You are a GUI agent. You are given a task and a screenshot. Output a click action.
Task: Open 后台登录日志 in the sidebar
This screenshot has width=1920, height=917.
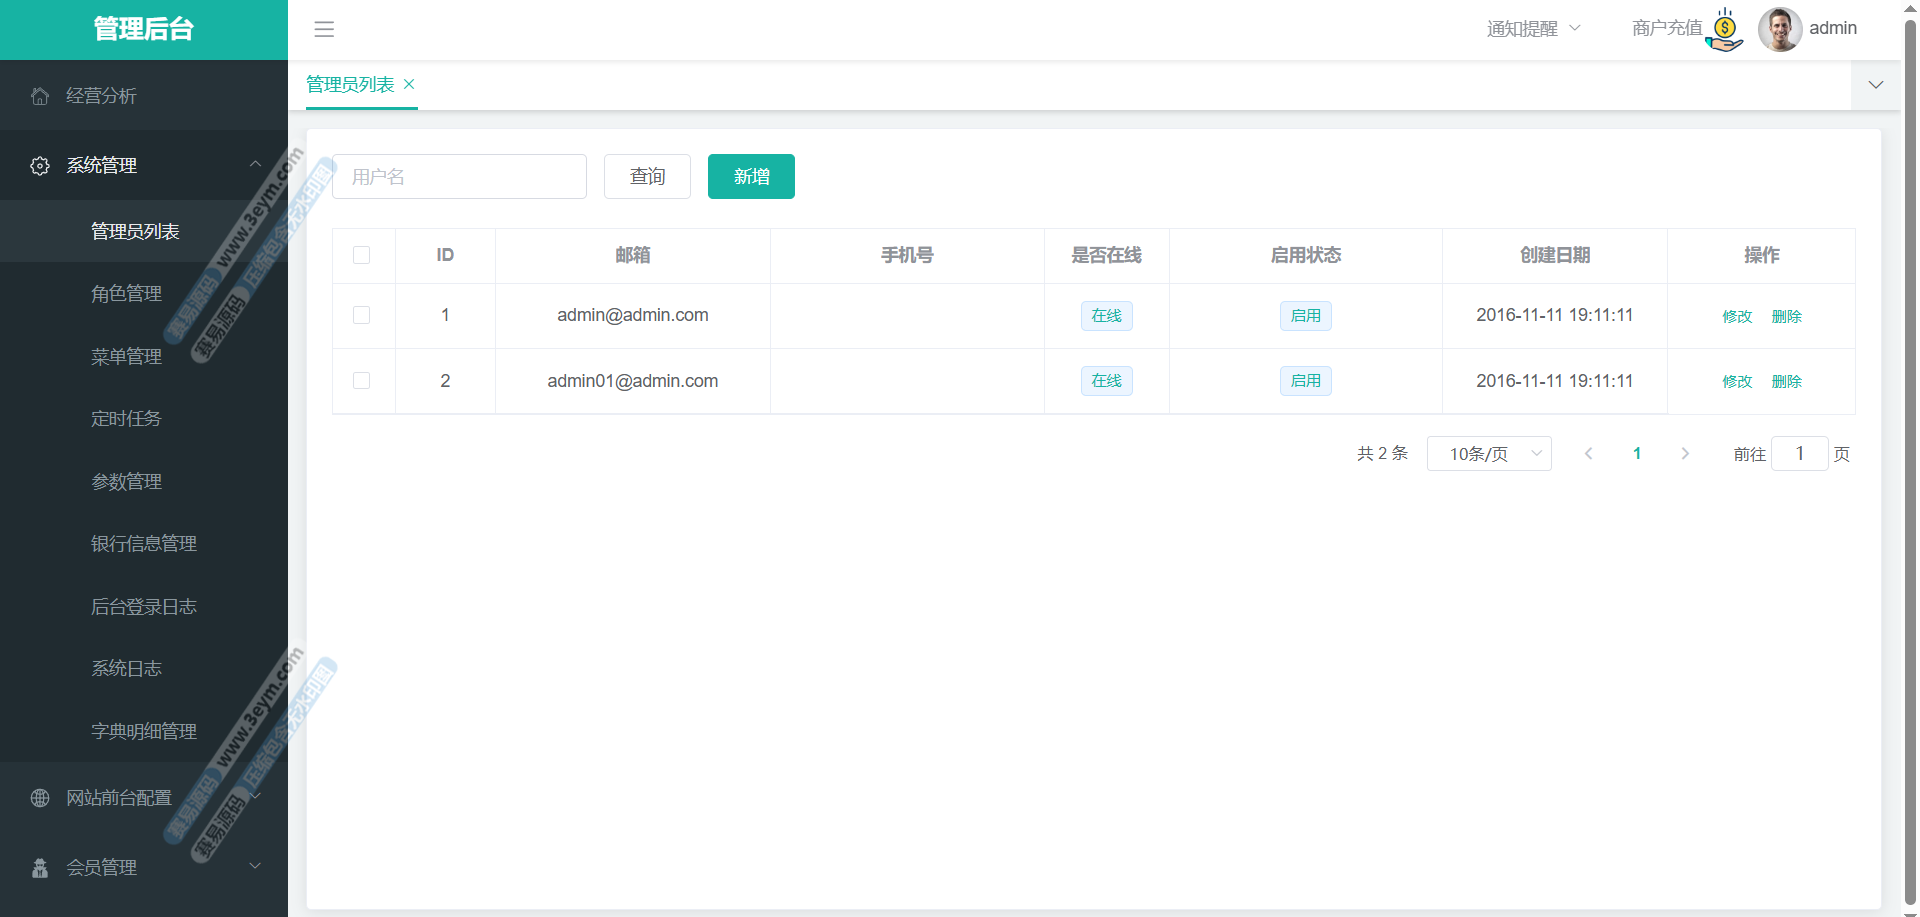(x=144, y=607)
